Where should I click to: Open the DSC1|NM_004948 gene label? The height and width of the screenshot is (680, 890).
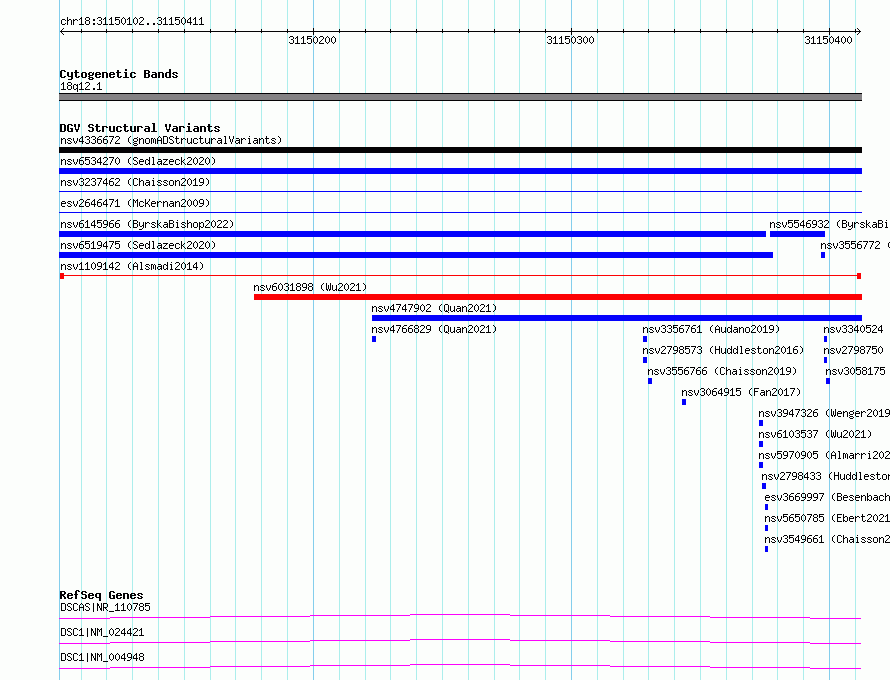pyautogui.click(x=102, y=657)
